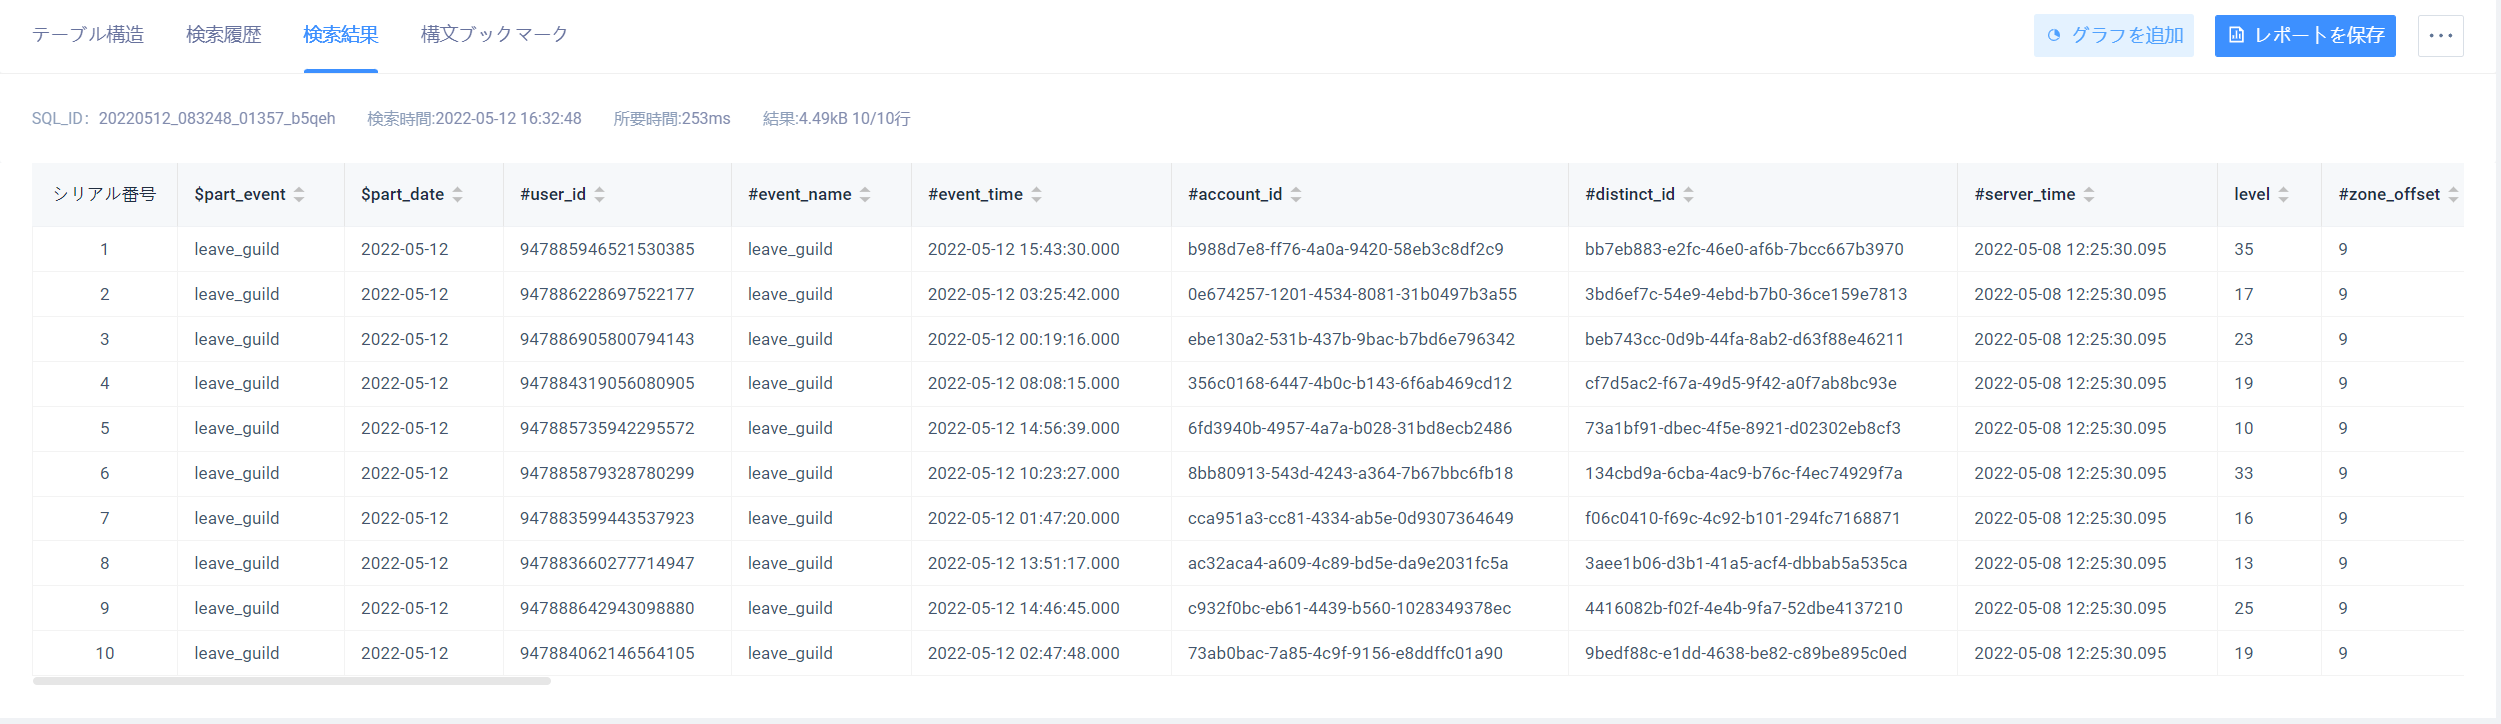Sort by #distinct_id column icon

pos(1689,195)
